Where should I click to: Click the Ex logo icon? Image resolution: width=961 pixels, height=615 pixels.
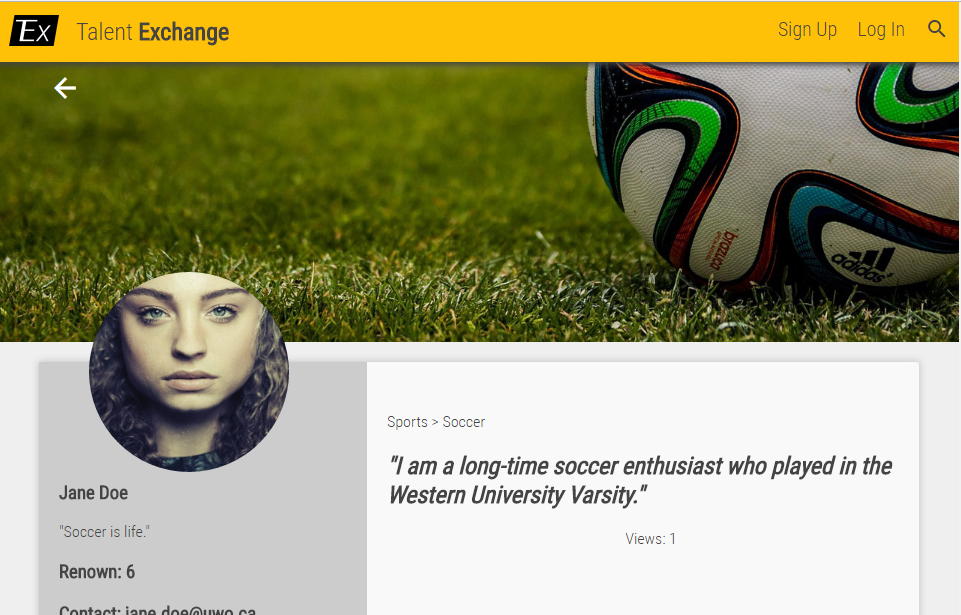[x=34, y=31]
